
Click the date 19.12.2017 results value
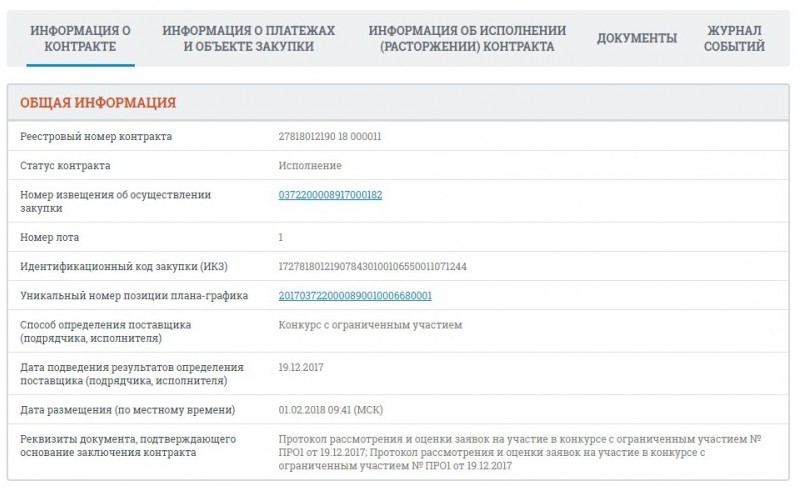coord(301,367)
